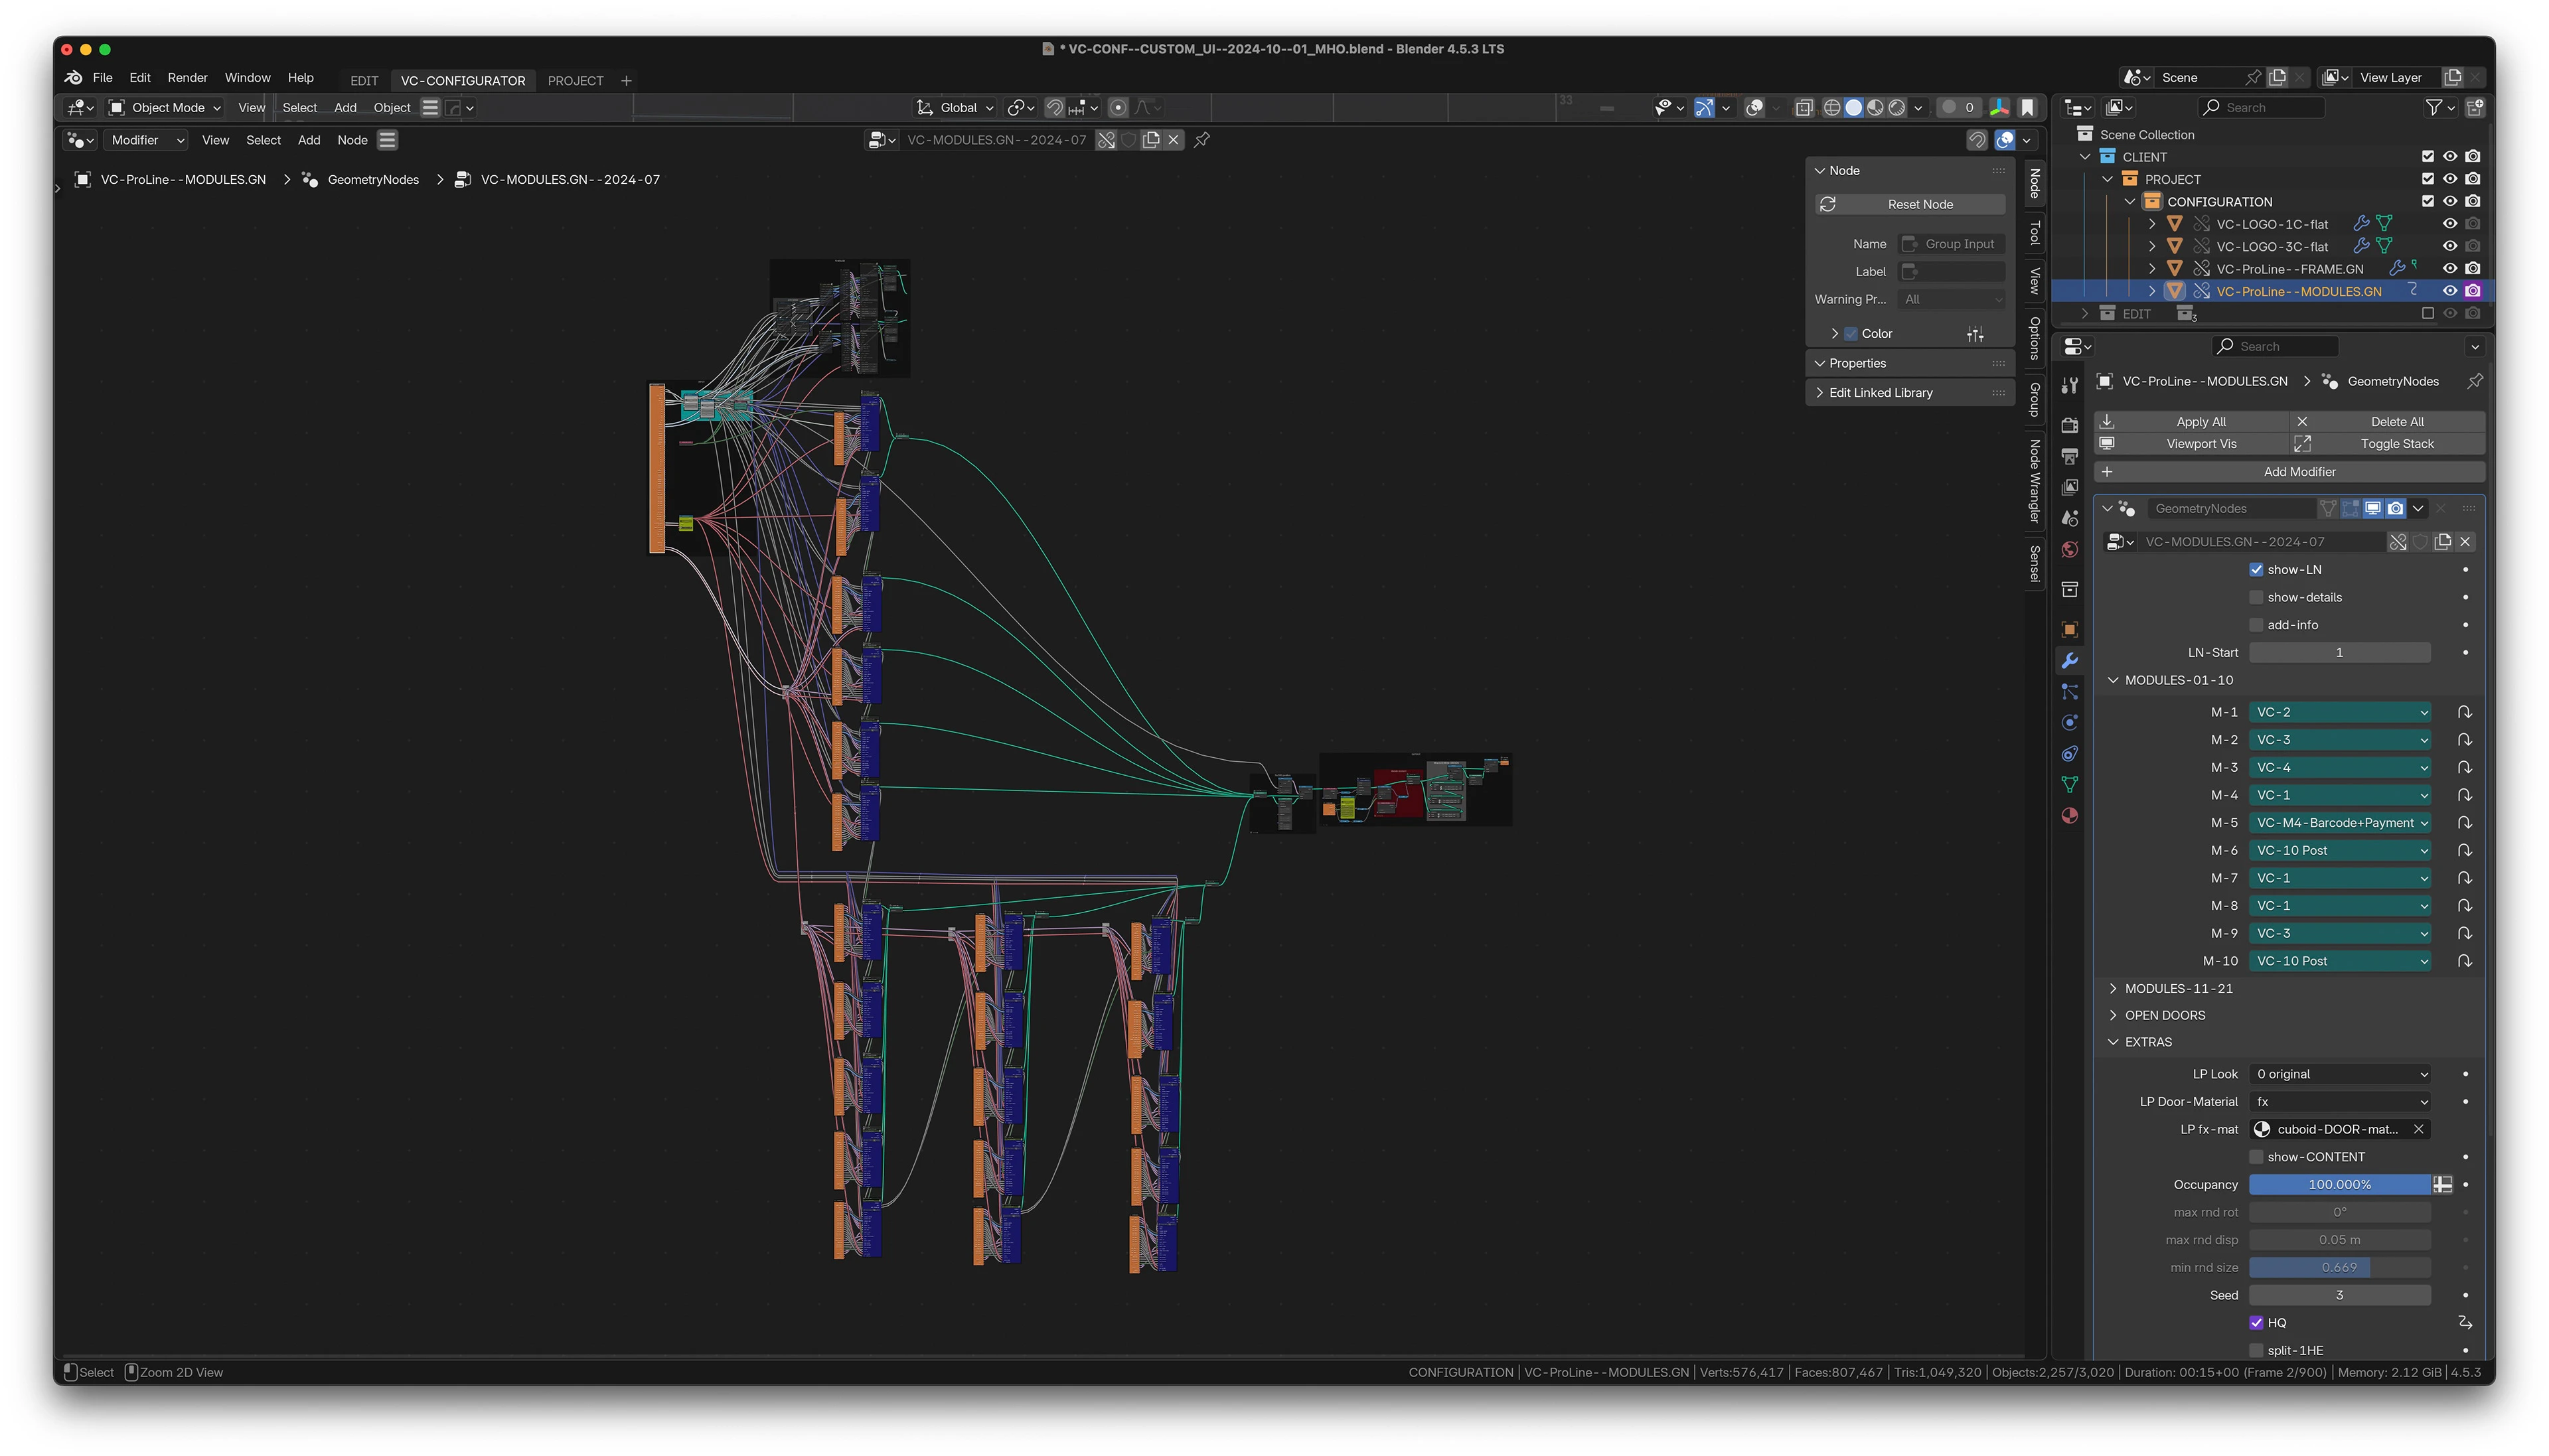Expand the MODULES-11-21 panel
2549x1456 pixels.
(2178, 988)
